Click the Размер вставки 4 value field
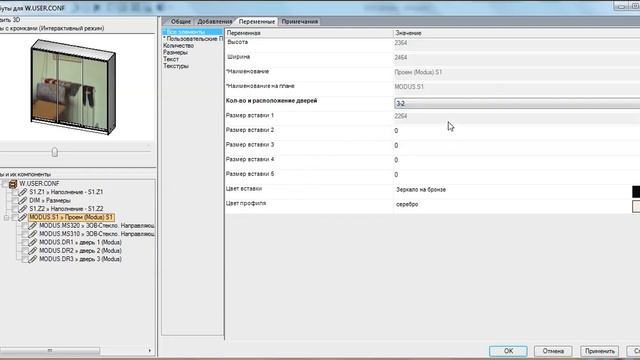Viewport: 640px width, 360px height. [517, 160]
